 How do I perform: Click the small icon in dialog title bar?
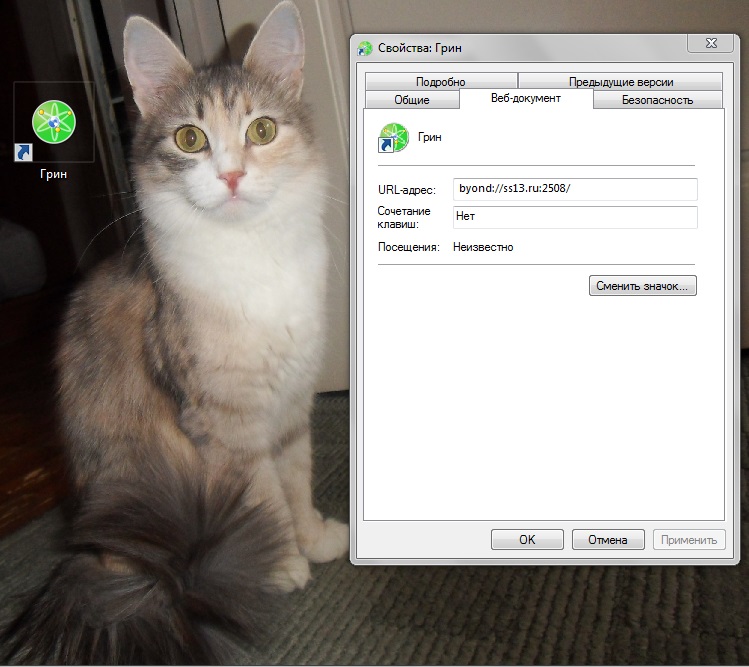(365, 47)
